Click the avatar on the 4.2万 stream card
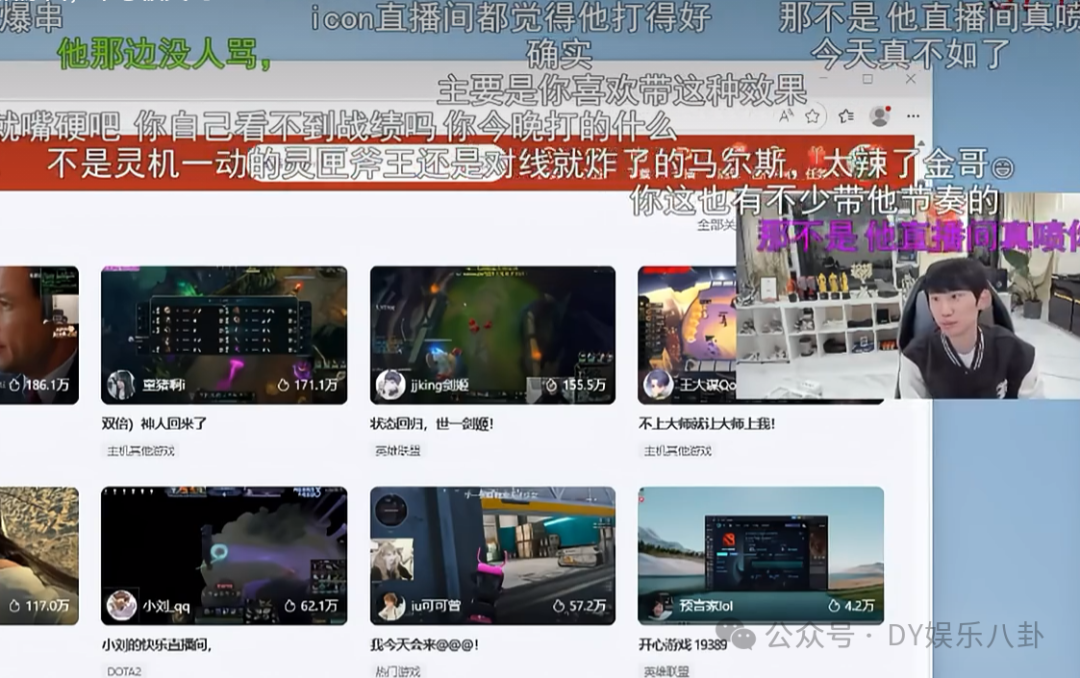Viewport: 1080px width, 678px height. point(658,606)
